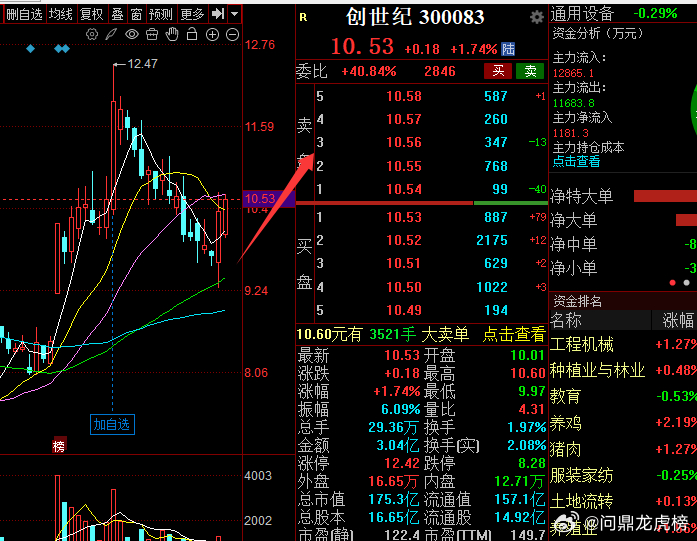
Task: Select buy level 1 price 10.53
Action: click(x=404, y=217)
